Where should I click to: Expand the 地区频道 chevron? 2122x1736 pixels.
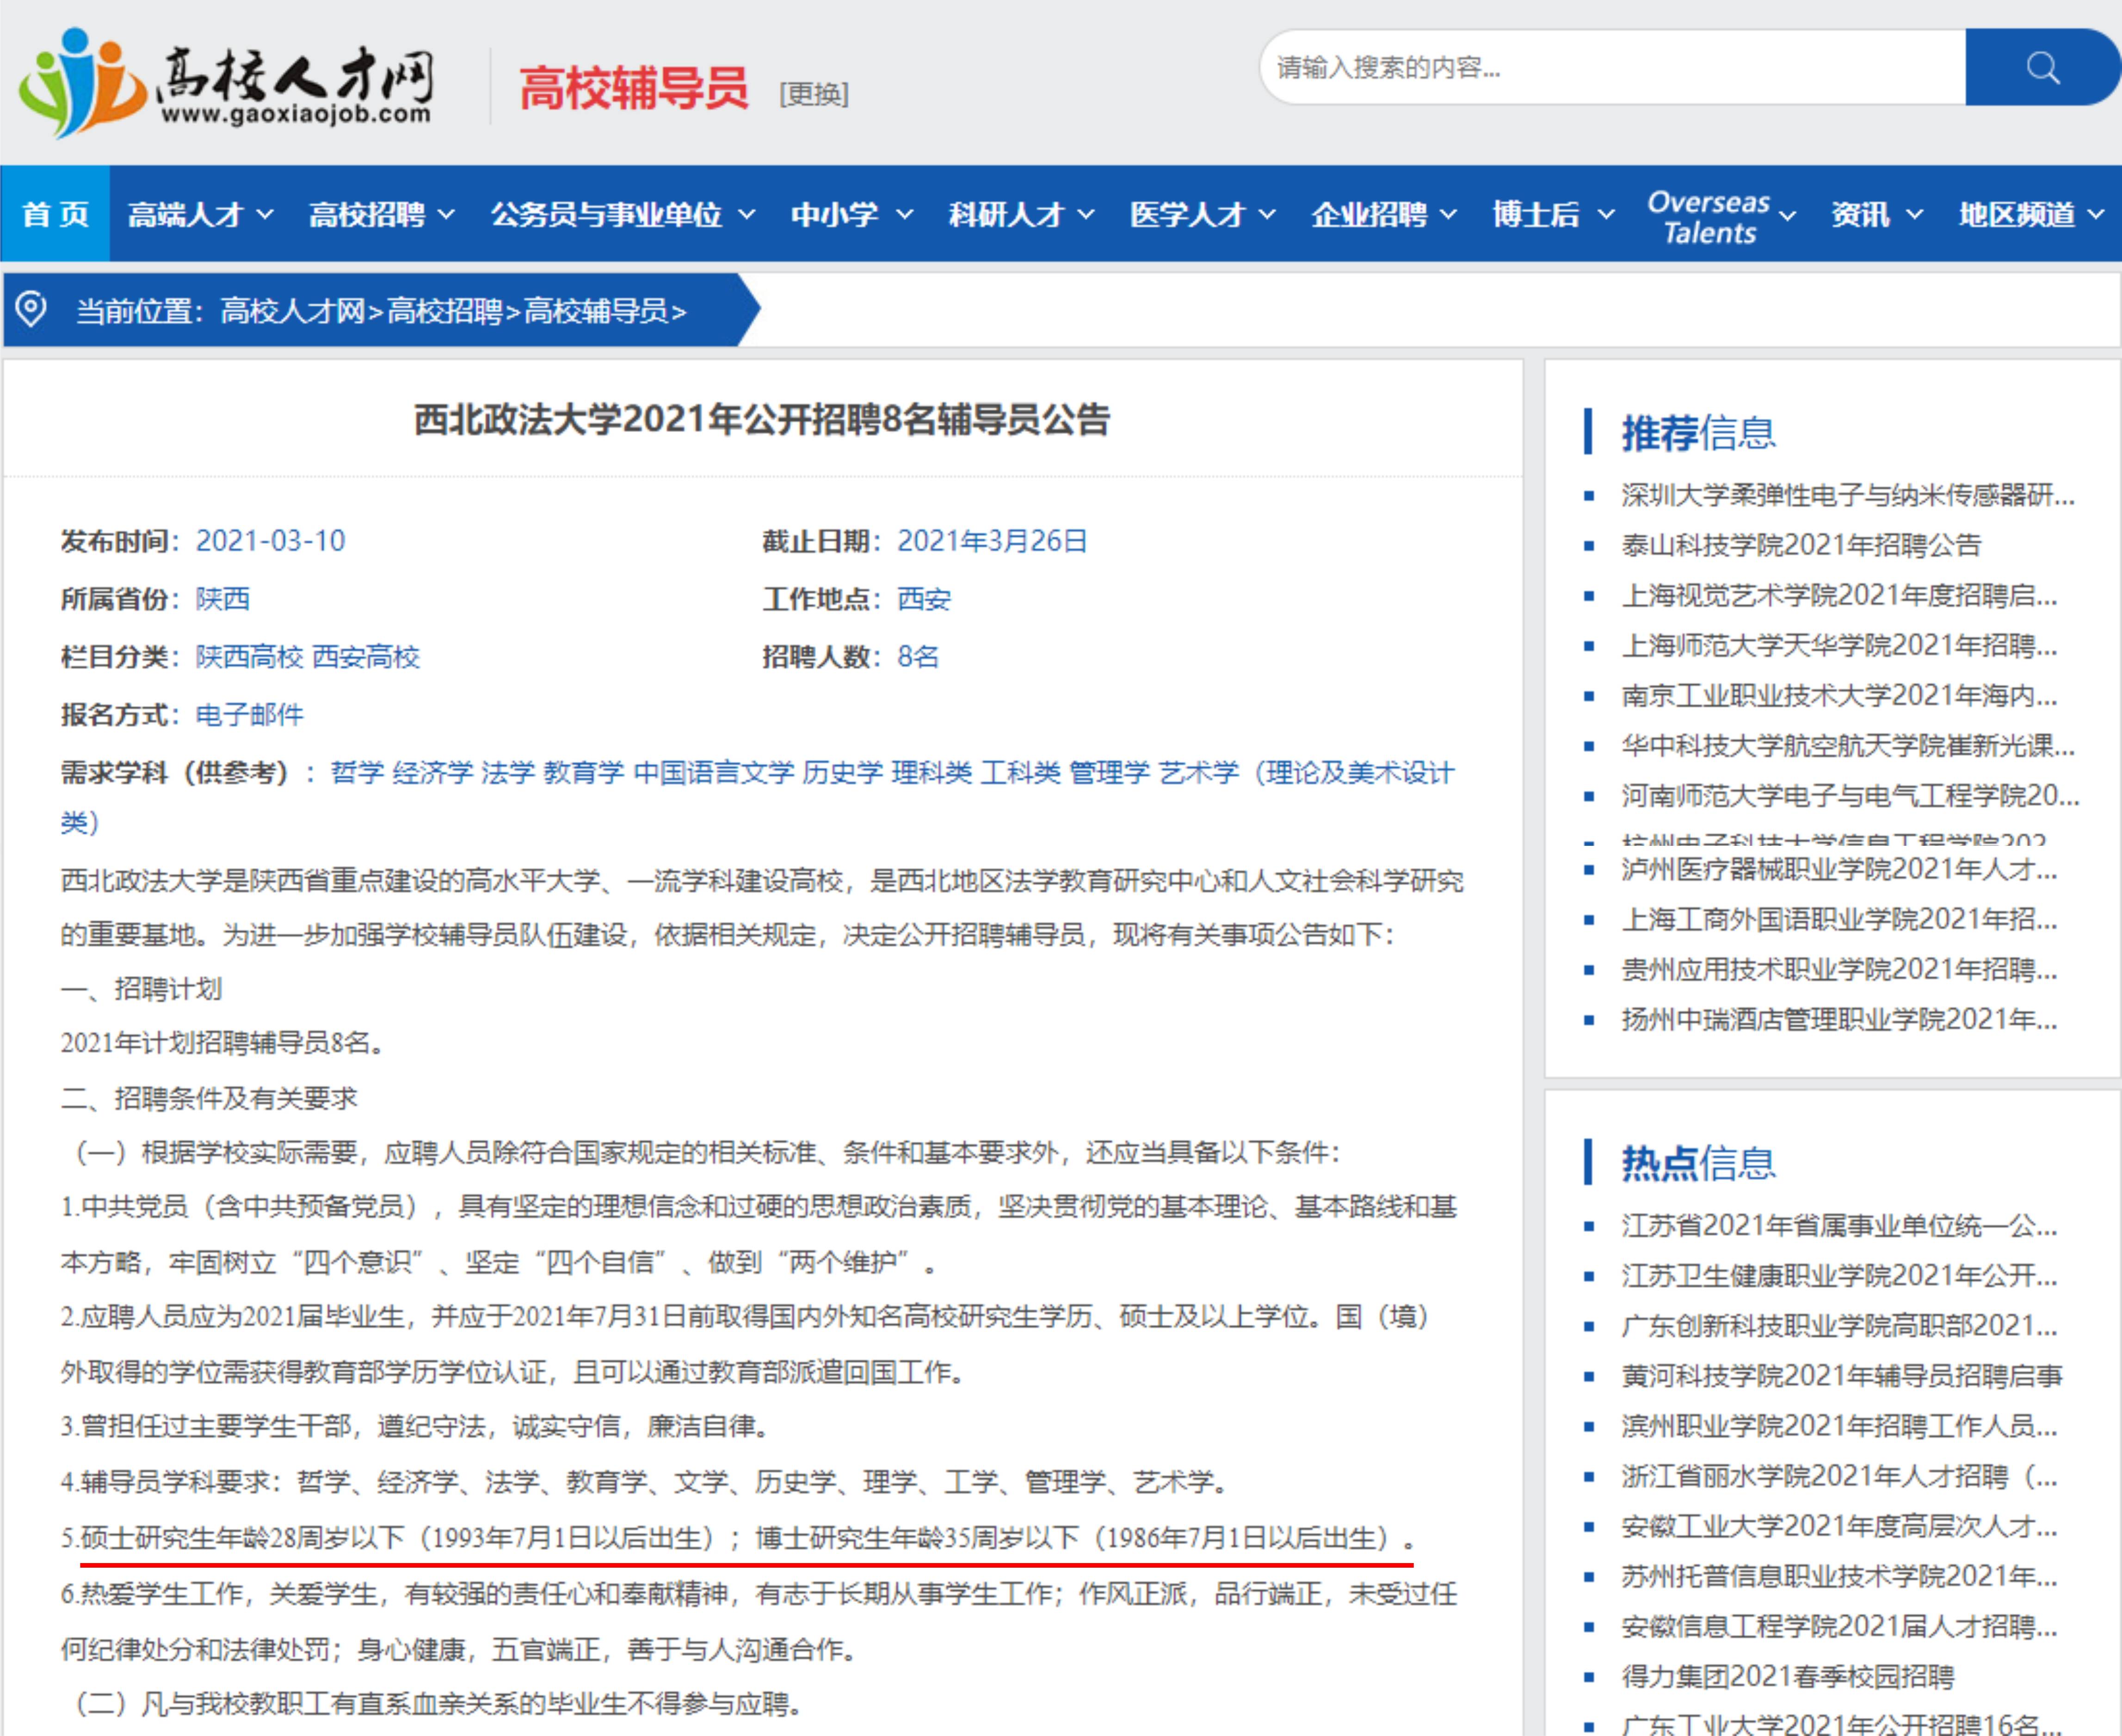(x=2096, y=214)
